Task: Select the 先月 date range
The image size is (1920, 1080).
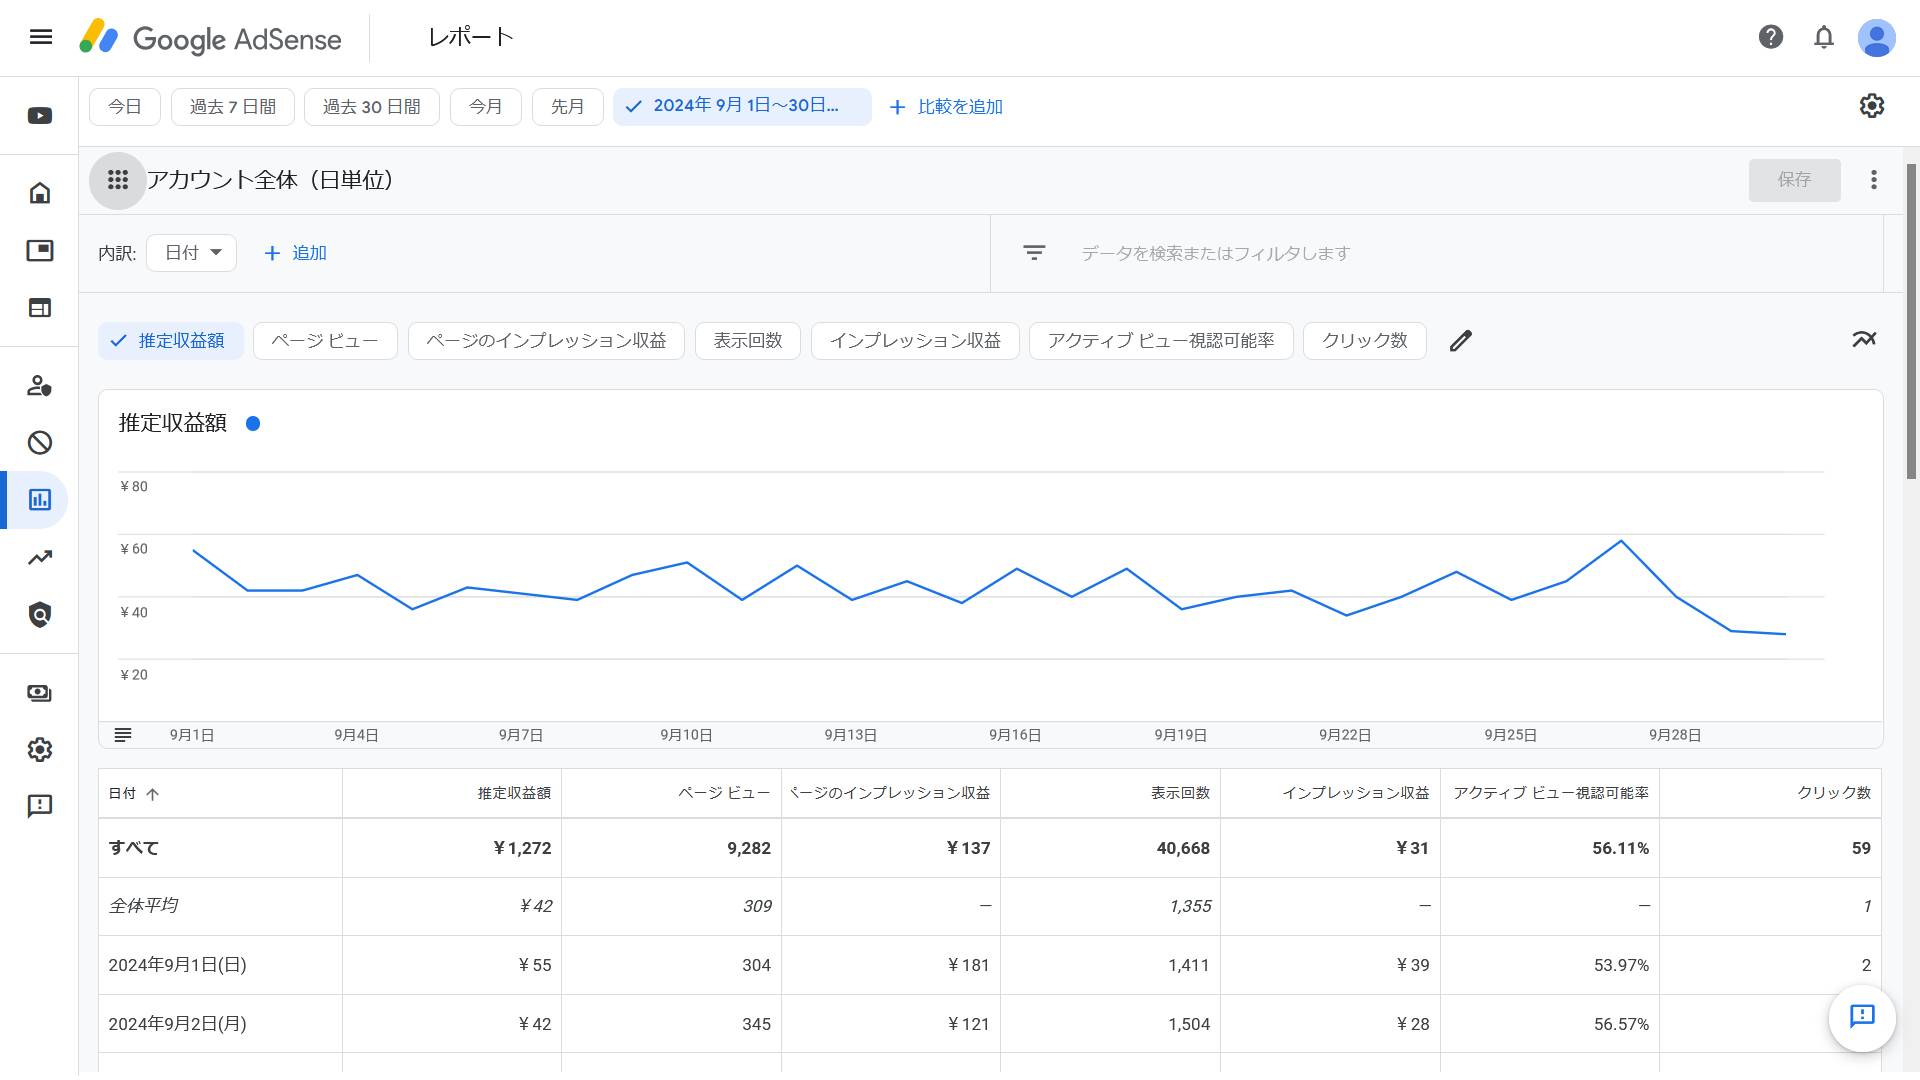Action: pyautogui.click(x=568, y=107)
